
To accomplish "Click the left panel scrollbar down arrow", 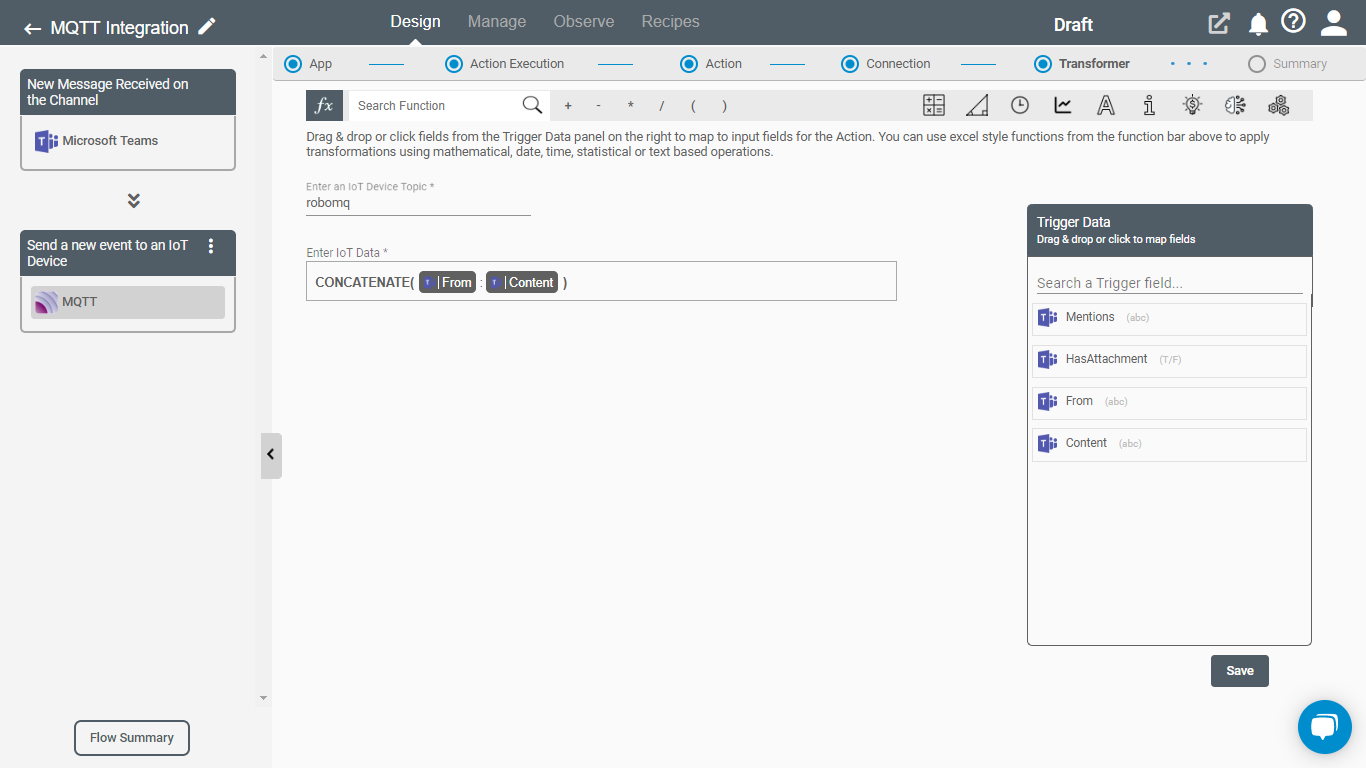I will 264,698.
